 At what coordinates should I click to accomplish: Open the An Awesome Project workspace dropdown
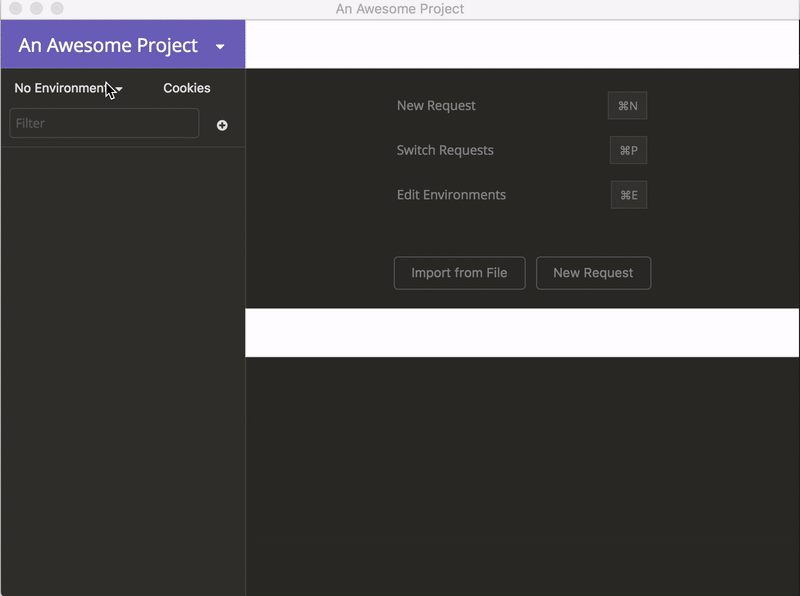[121, 45]
